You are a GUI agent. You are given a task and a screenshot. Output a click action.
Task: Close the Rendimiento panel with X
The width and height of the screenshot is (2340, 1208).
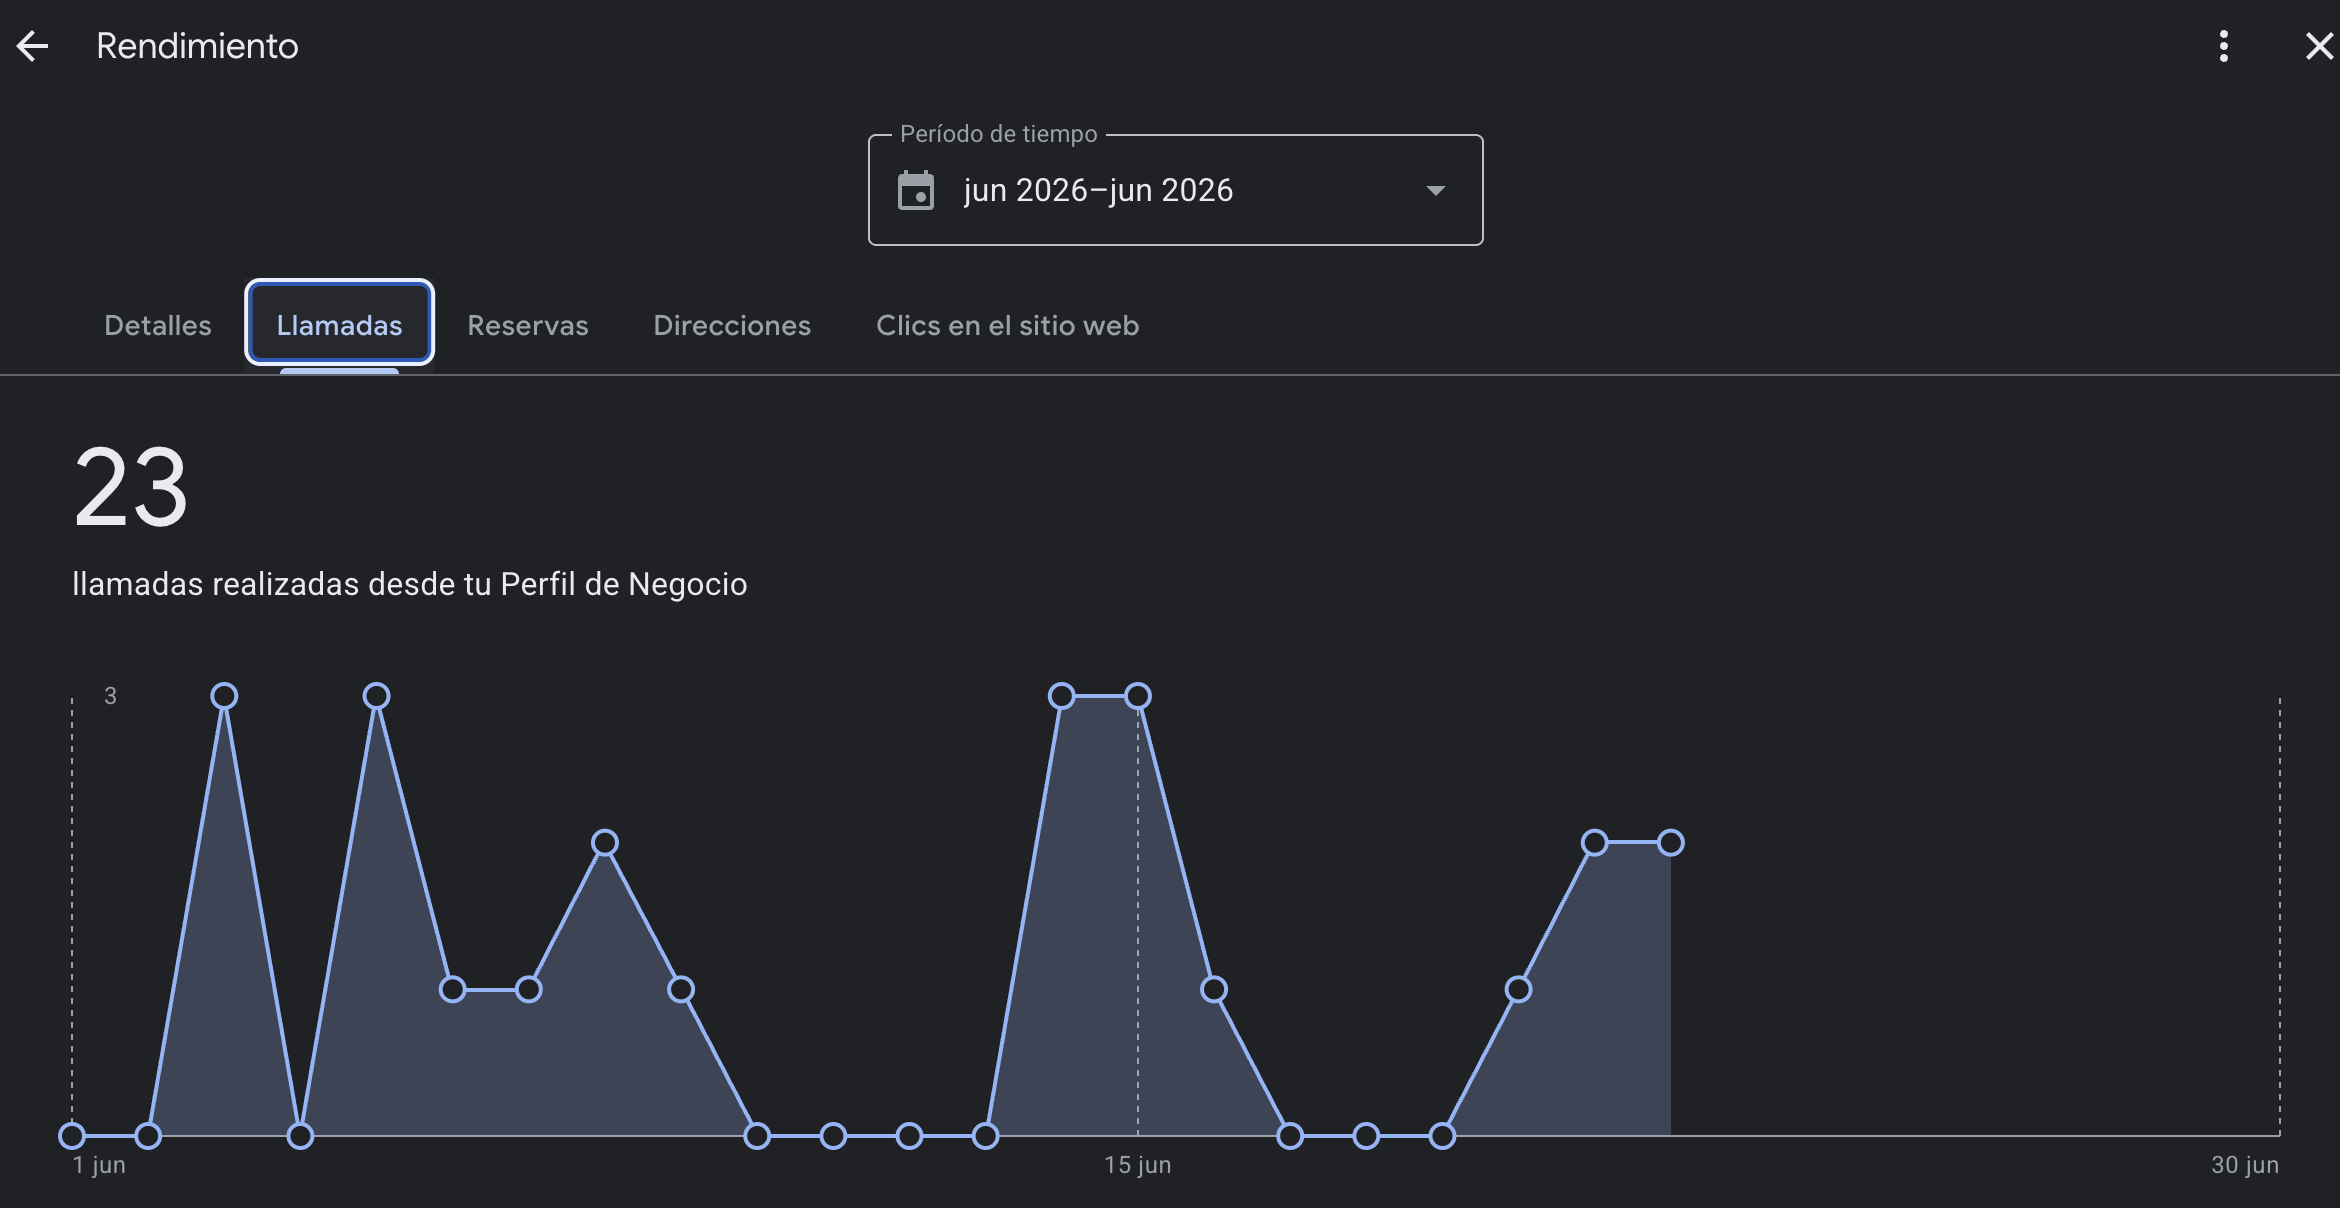coord(2319,46)
